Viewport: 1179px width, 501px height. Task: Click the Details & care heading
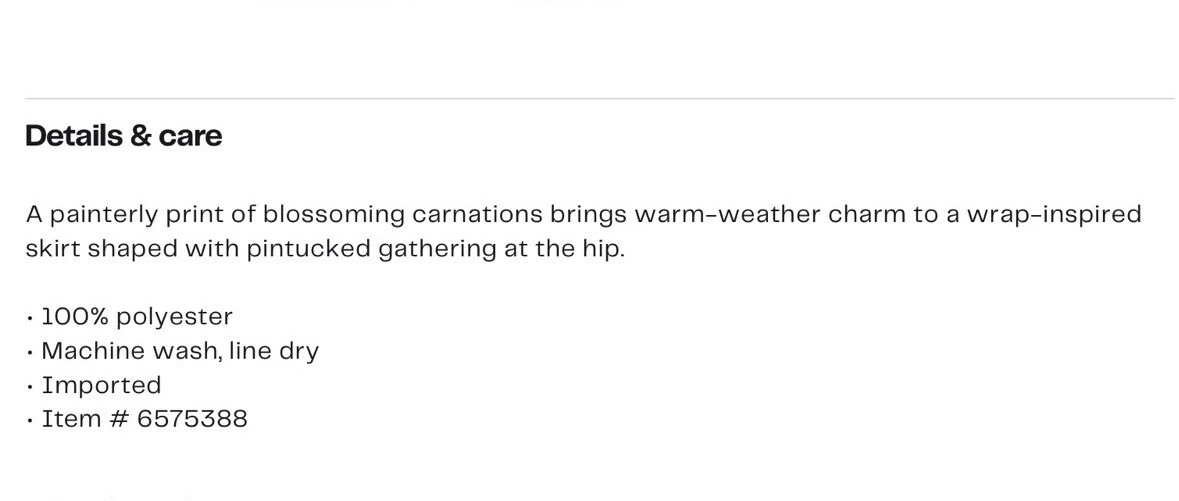point(124,136)
